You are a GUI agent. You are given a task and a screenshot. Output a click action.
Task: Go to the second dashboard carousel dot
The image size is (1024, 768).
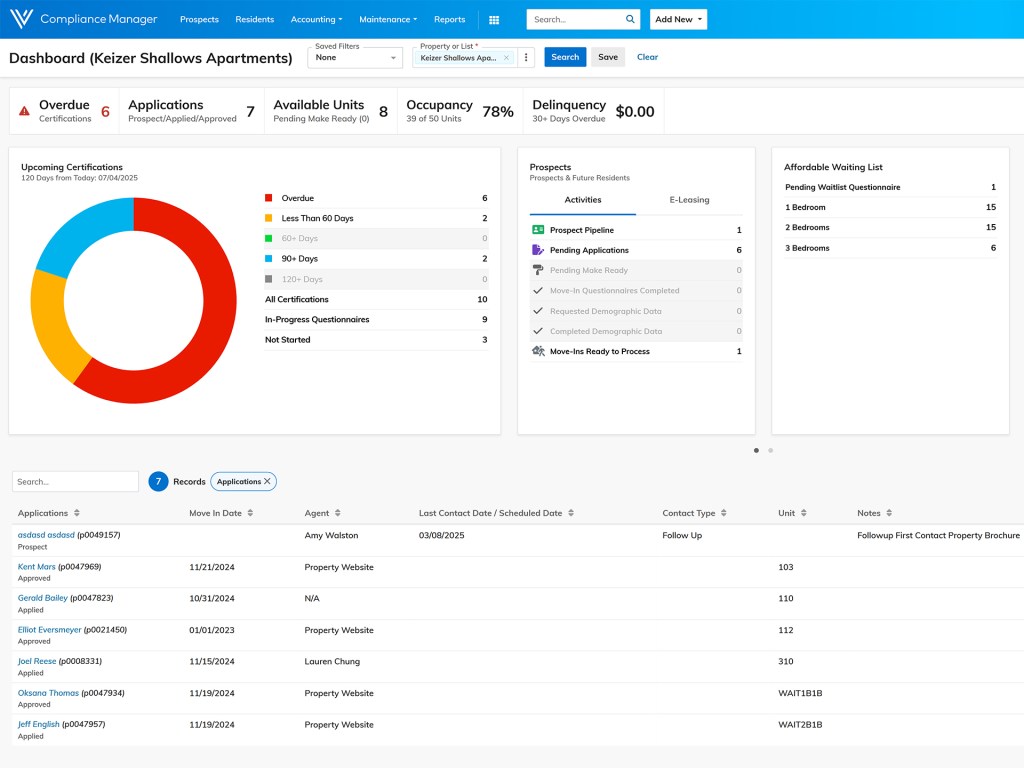[770, 450]
